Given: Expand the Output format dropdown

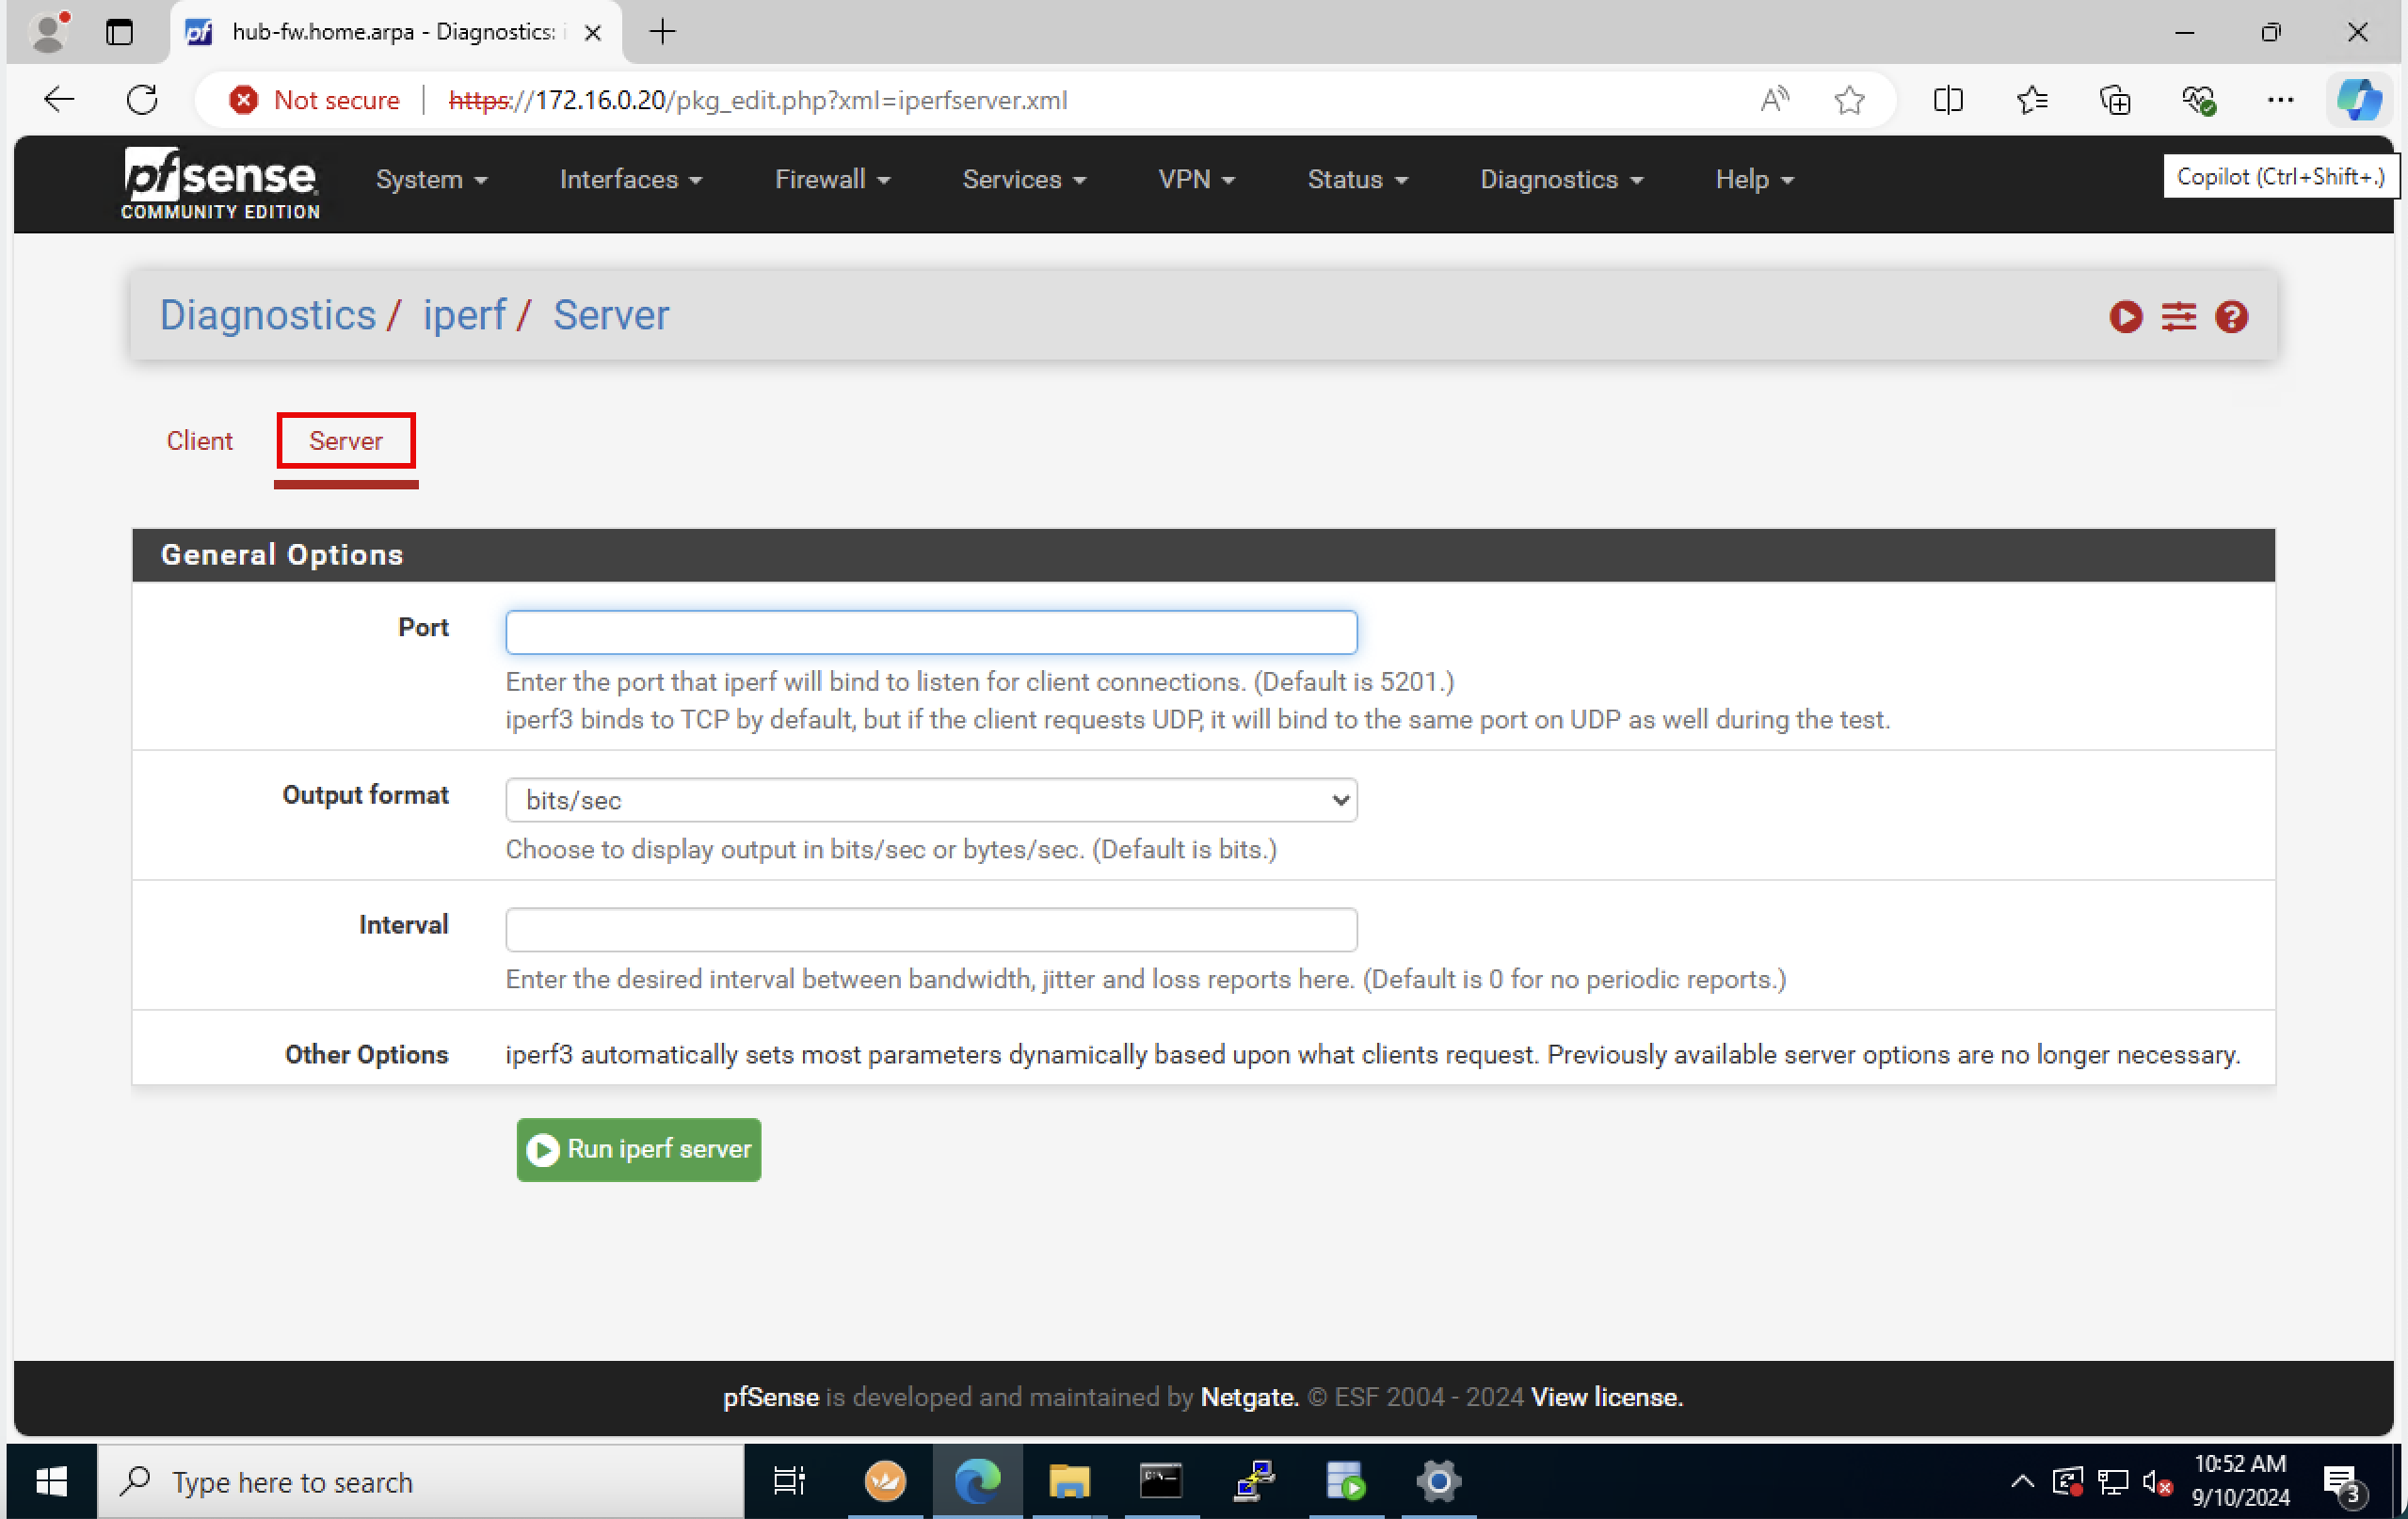Looking at the screenshot, I should (930, 800).
